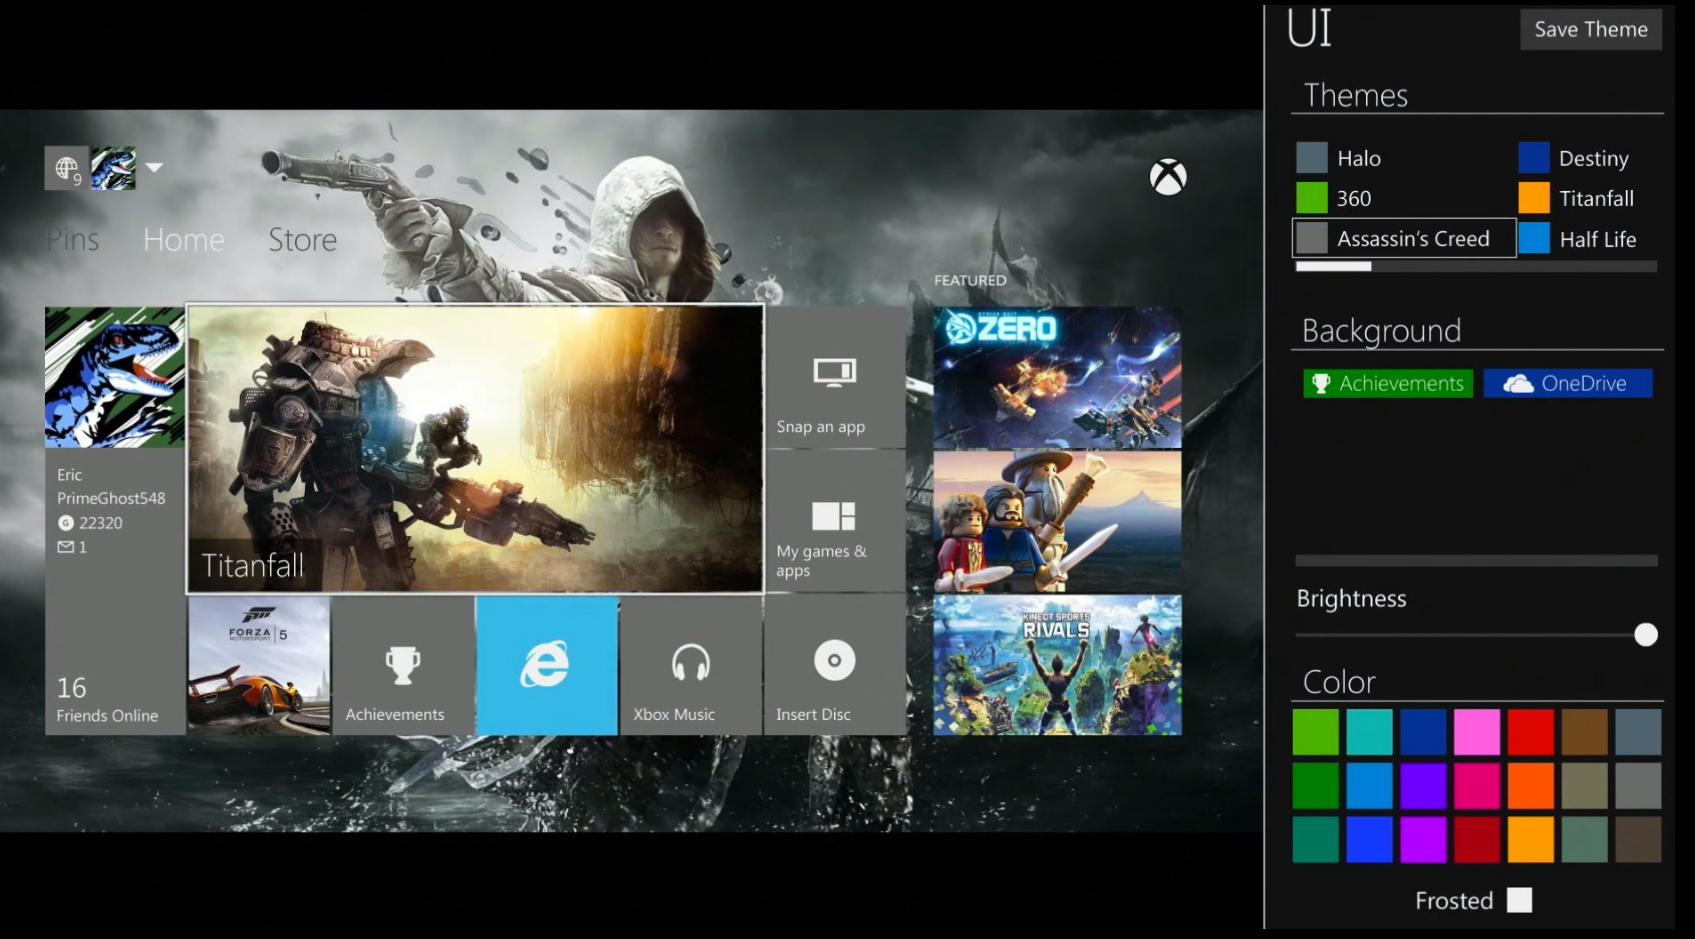
Task: Open the Xbox Music headphones tile
Action: 691,666
